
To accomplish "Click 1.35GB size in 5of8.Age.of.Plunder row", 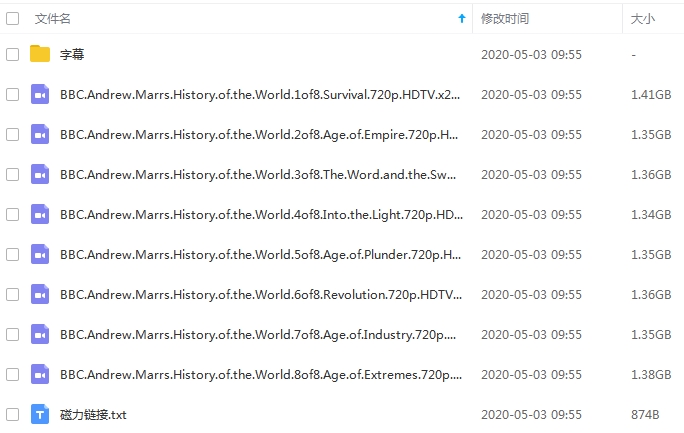I will (x=651, y=255).
